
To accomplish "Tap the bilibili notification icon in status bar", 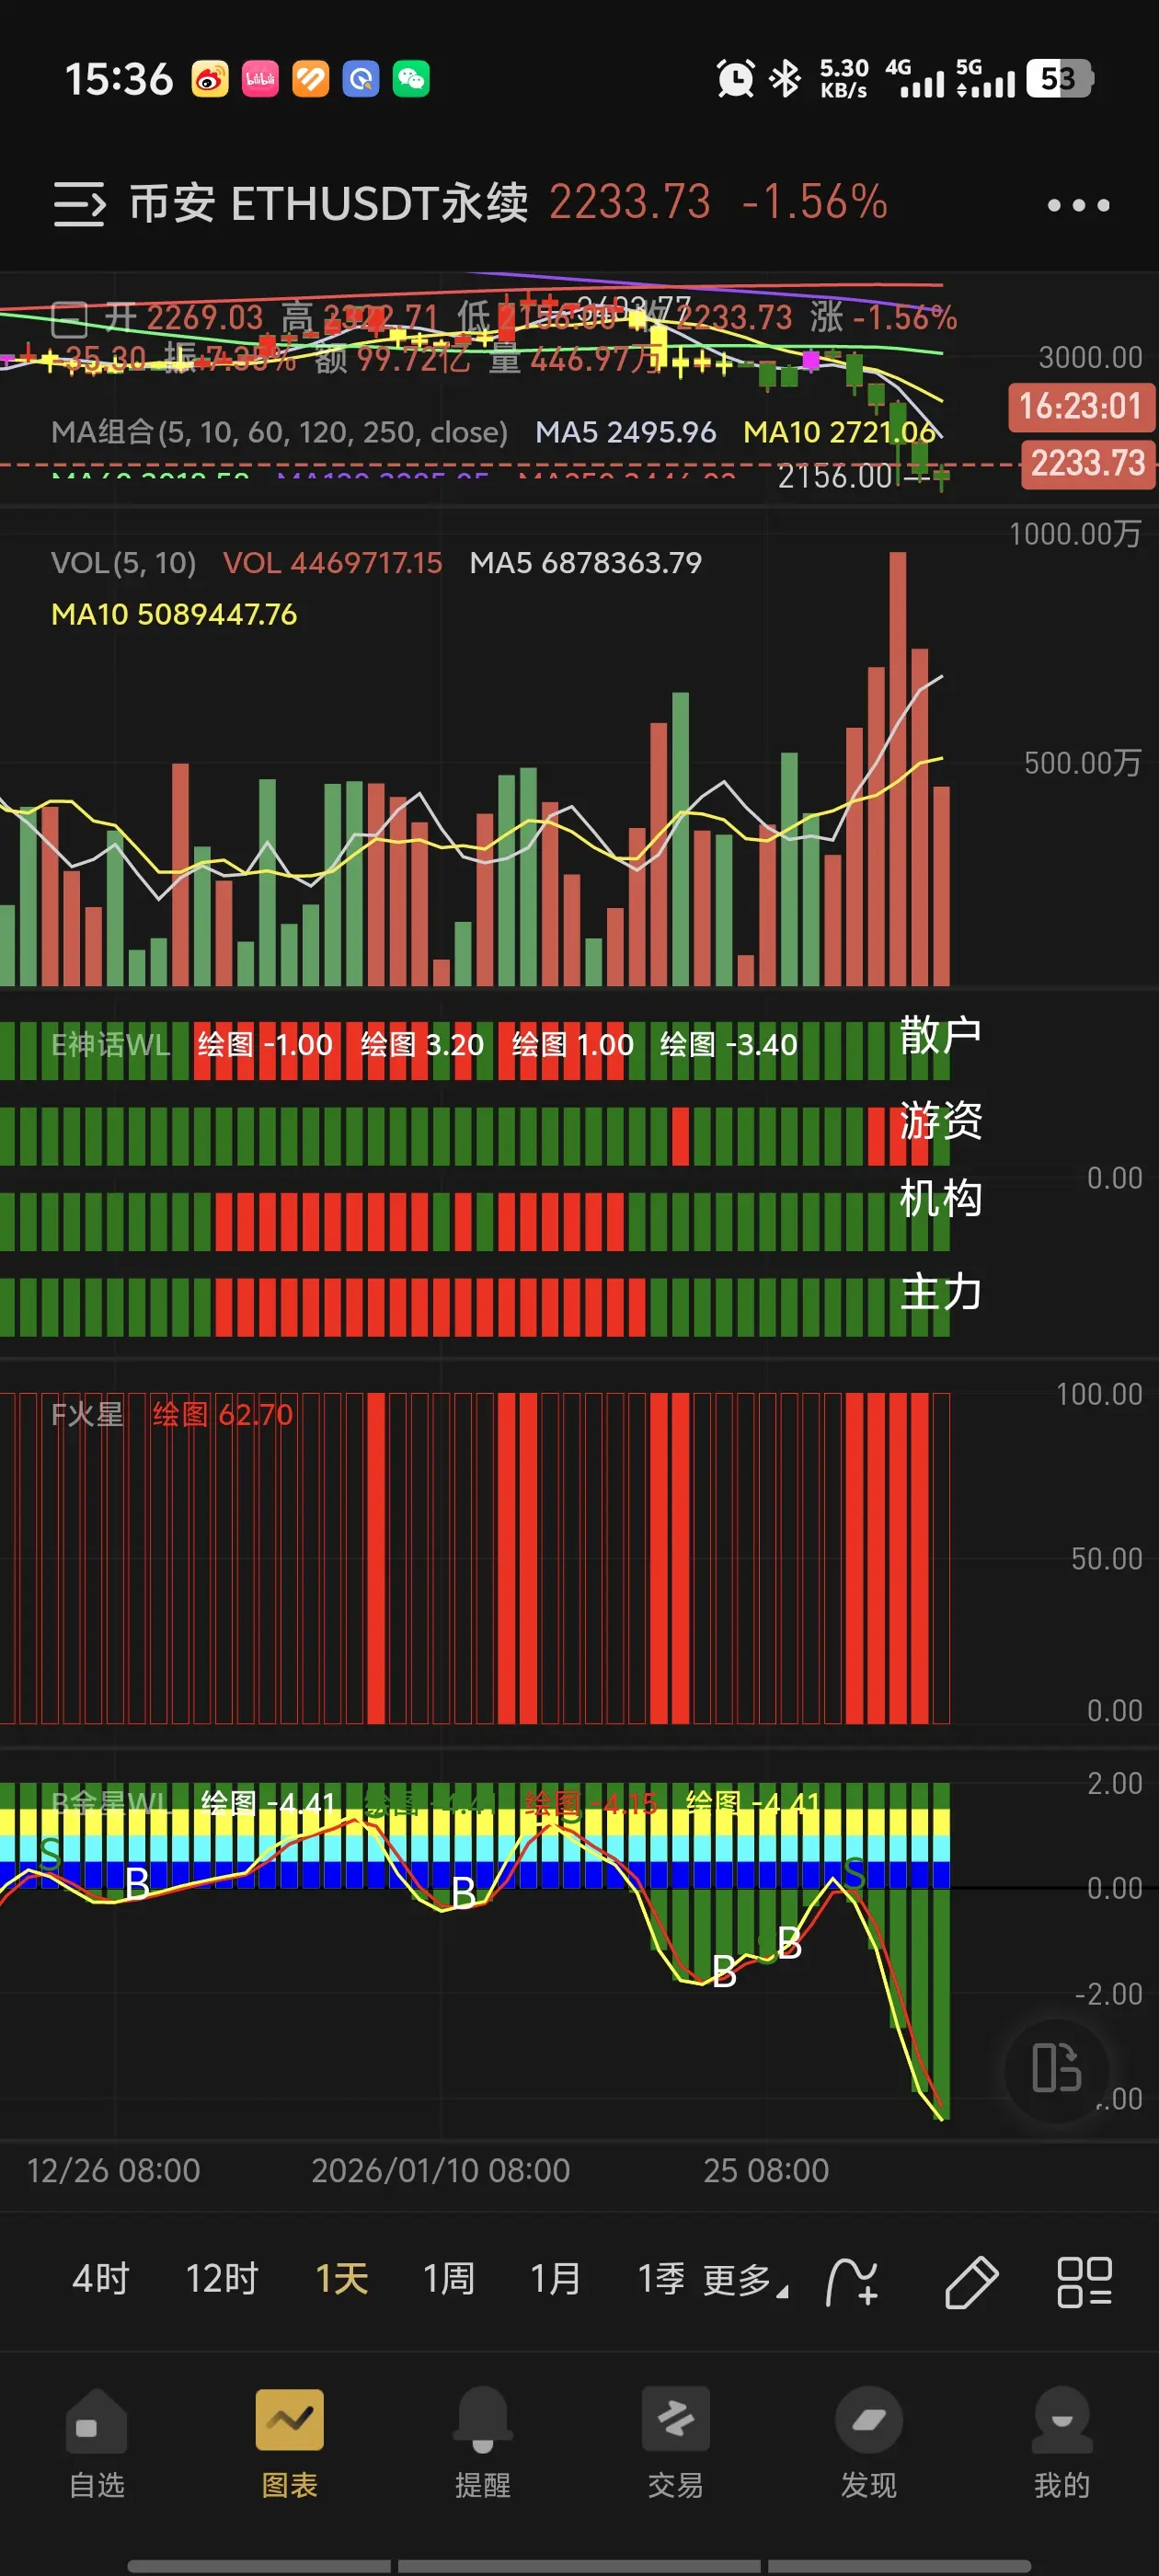I will click(x=261, y=78).
